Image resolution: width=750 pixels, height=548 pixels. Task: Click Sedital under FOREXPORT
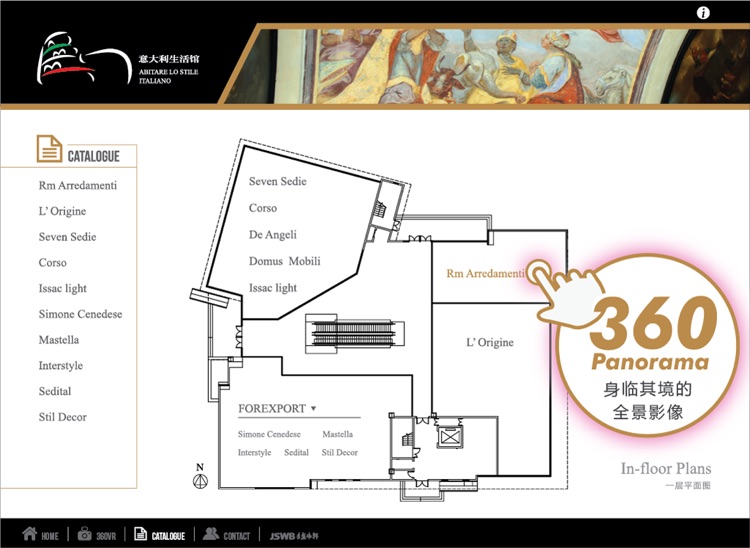tap(296, 452)
